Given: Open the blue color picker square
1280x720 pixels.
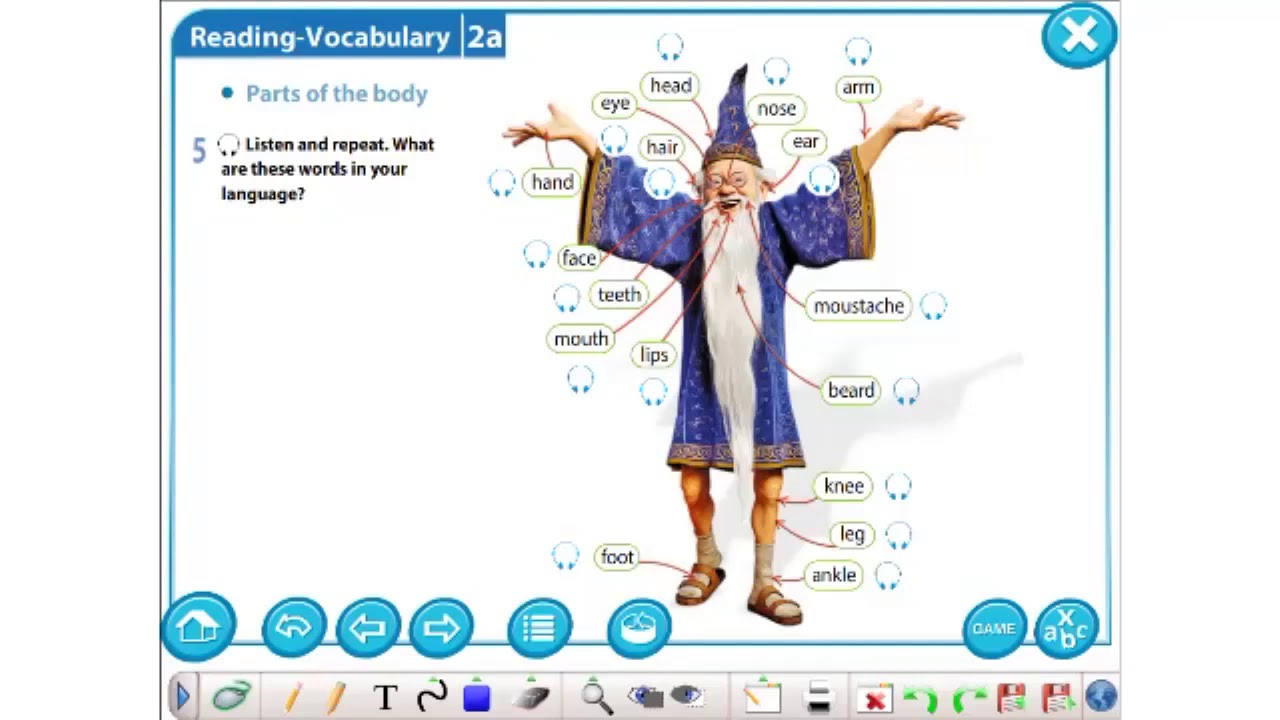Looking at the screenshot, I should [x=477, y=696].
